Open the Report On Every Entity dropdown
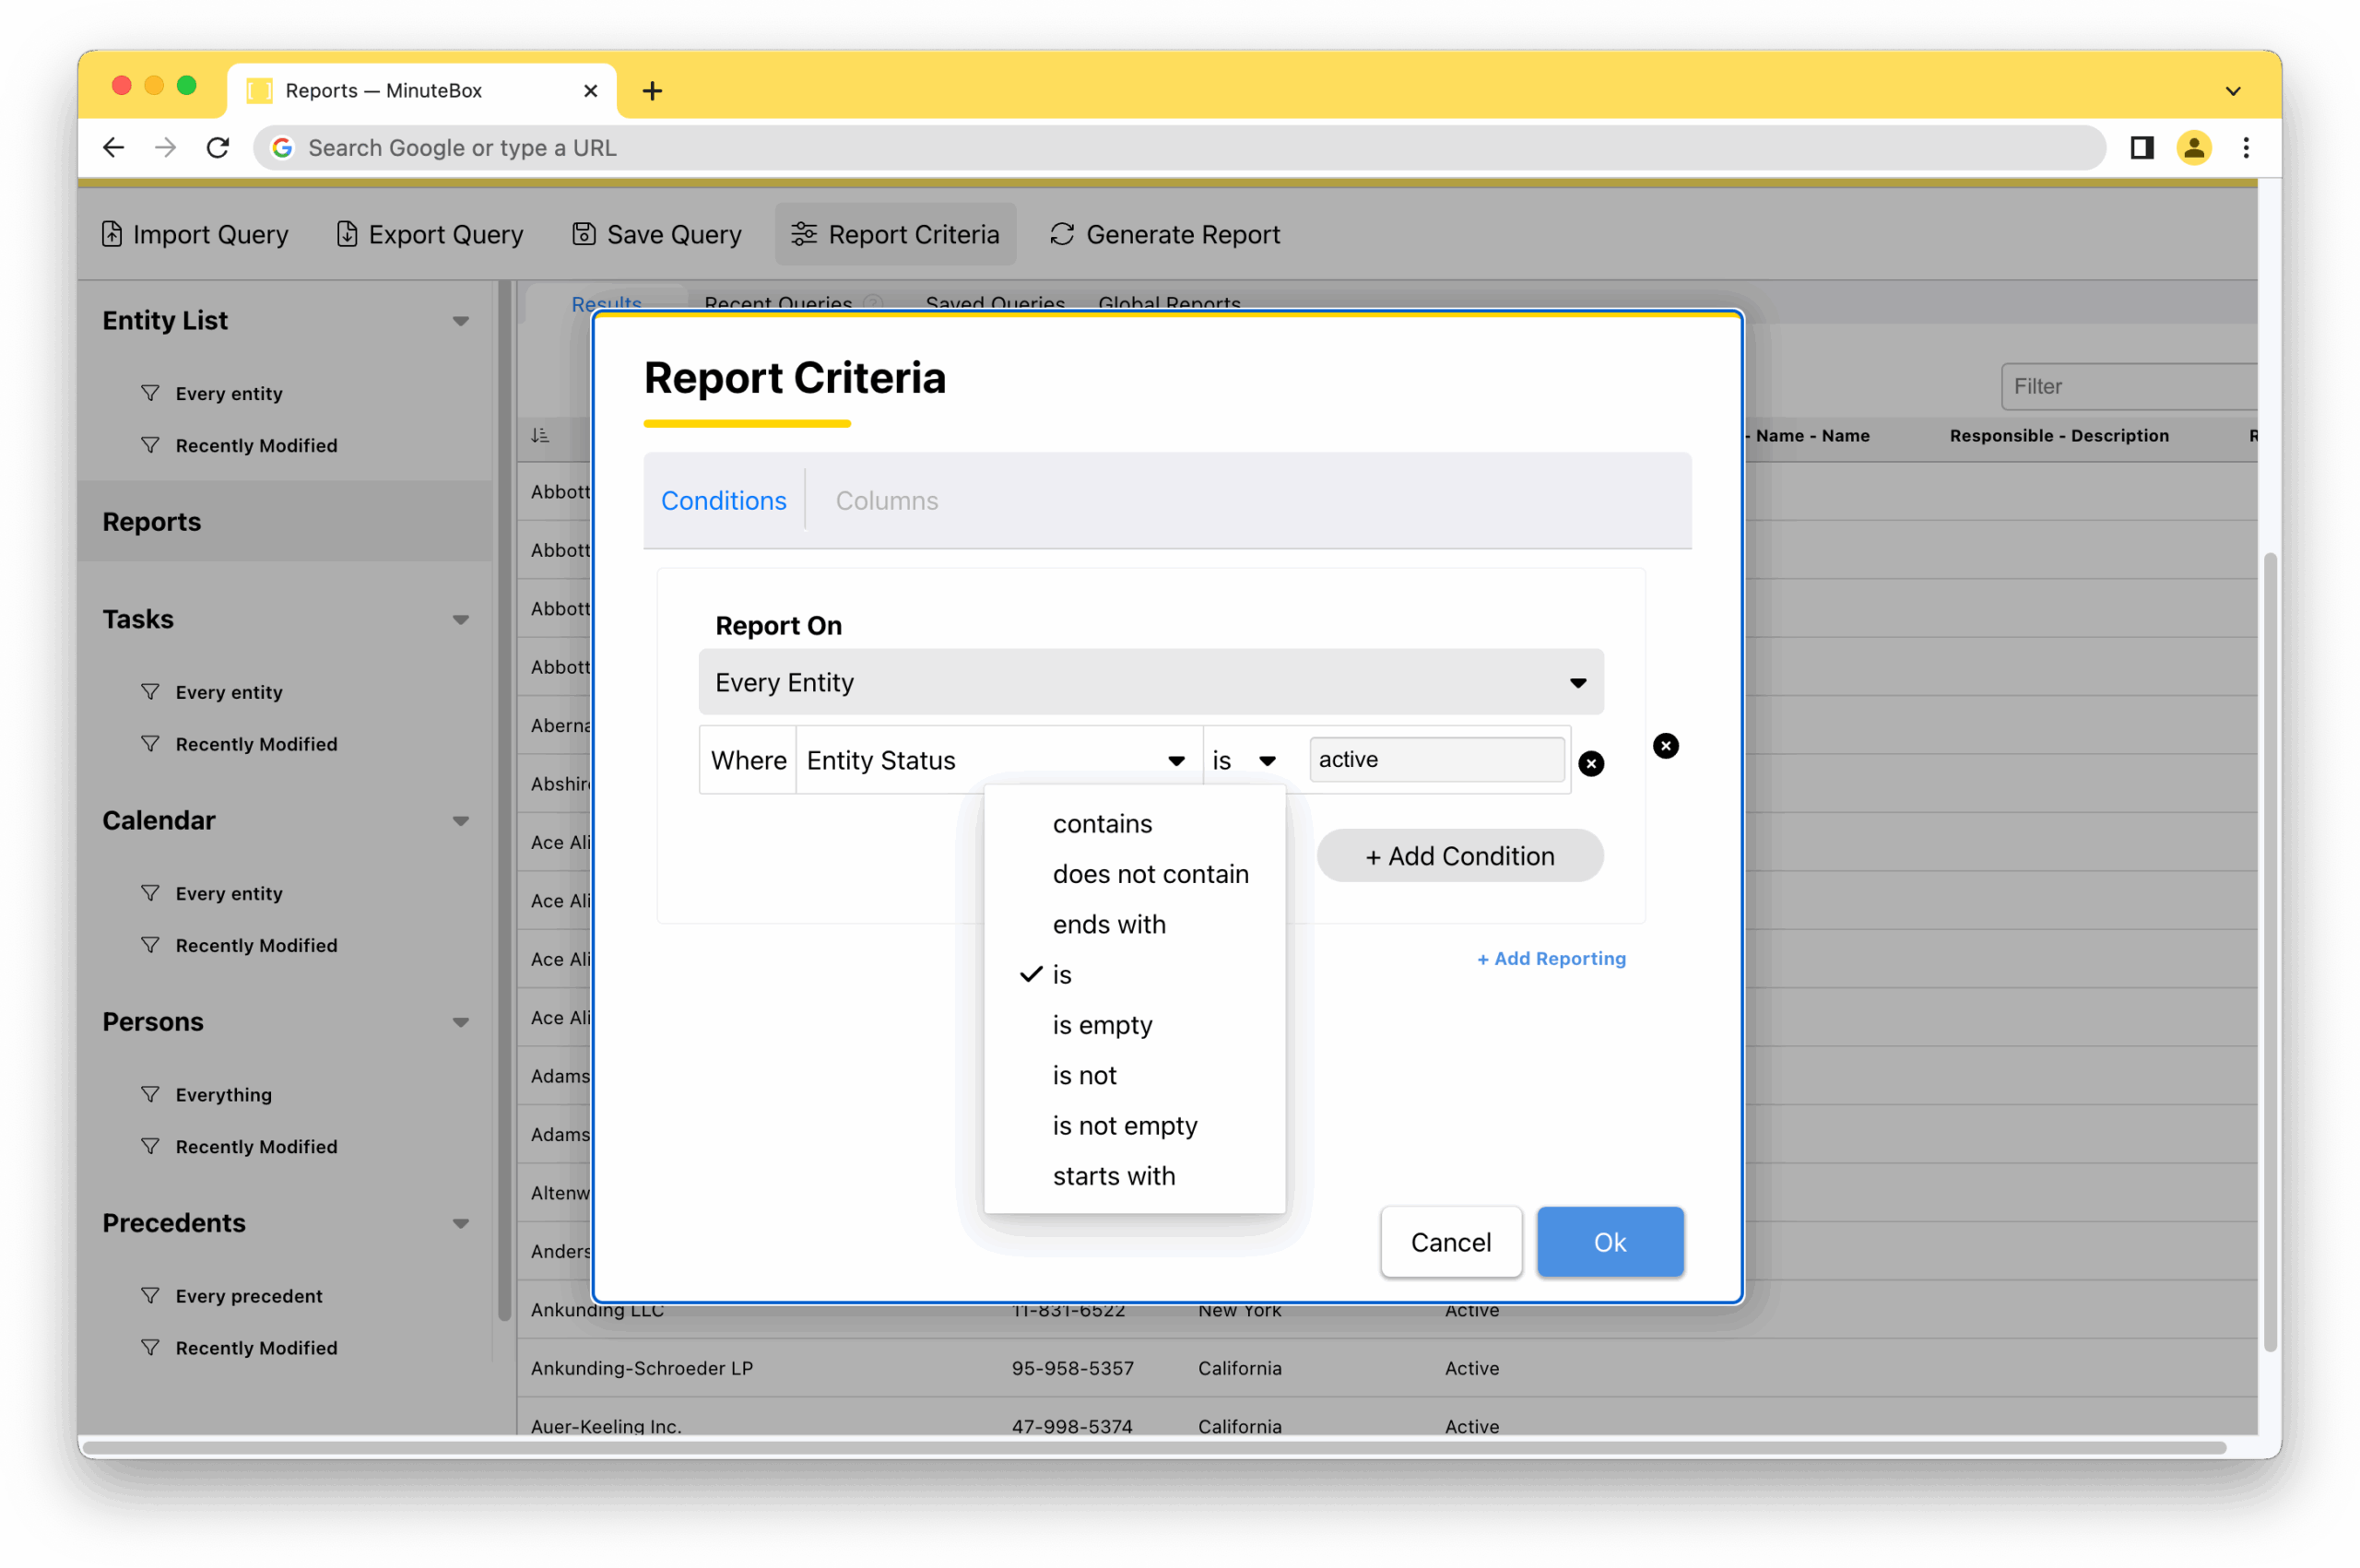This screenshot has width=2360, height=1568. click(1151, 682)
